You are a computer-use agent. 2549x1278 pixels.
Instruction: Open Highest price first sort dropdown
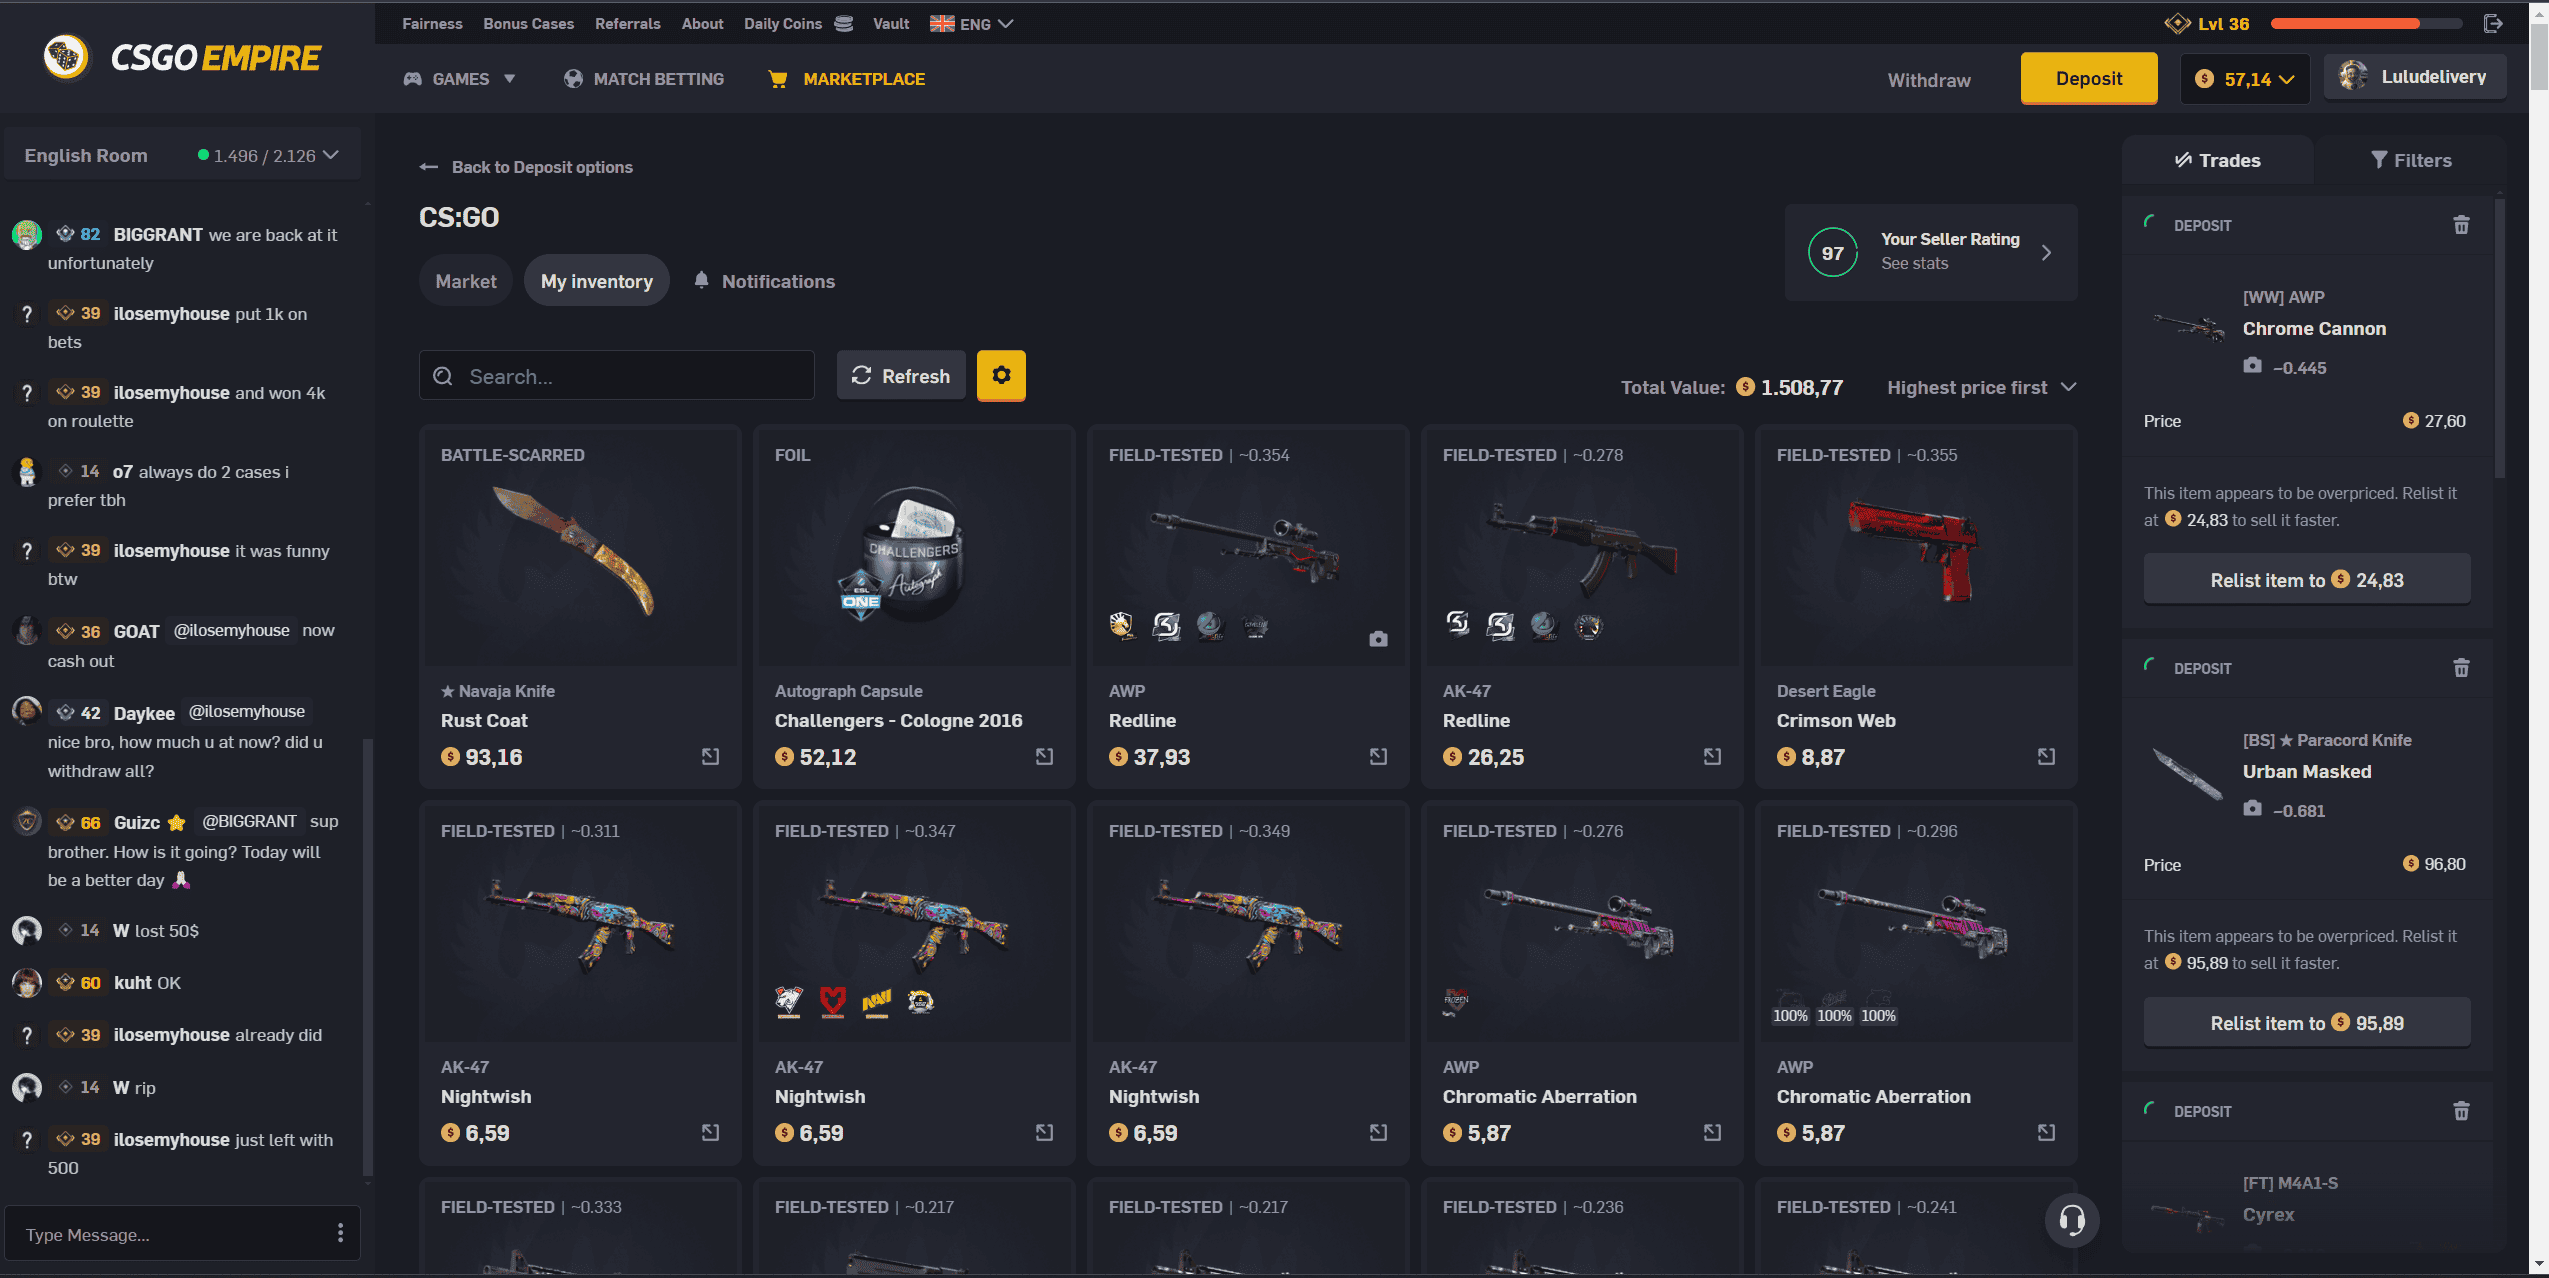[1981, 387]
